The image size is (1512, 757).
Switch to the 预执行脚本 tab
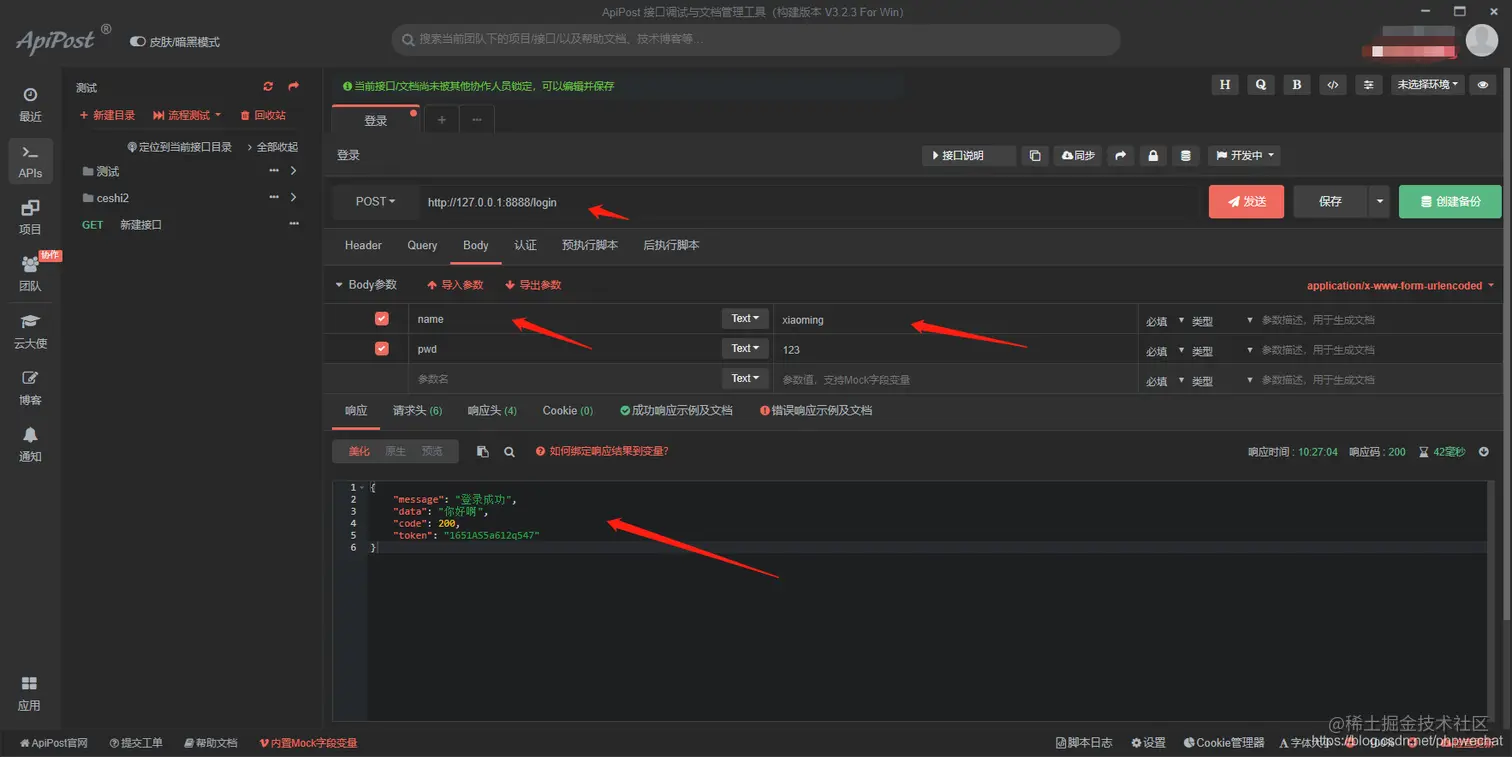pos(590,245)
